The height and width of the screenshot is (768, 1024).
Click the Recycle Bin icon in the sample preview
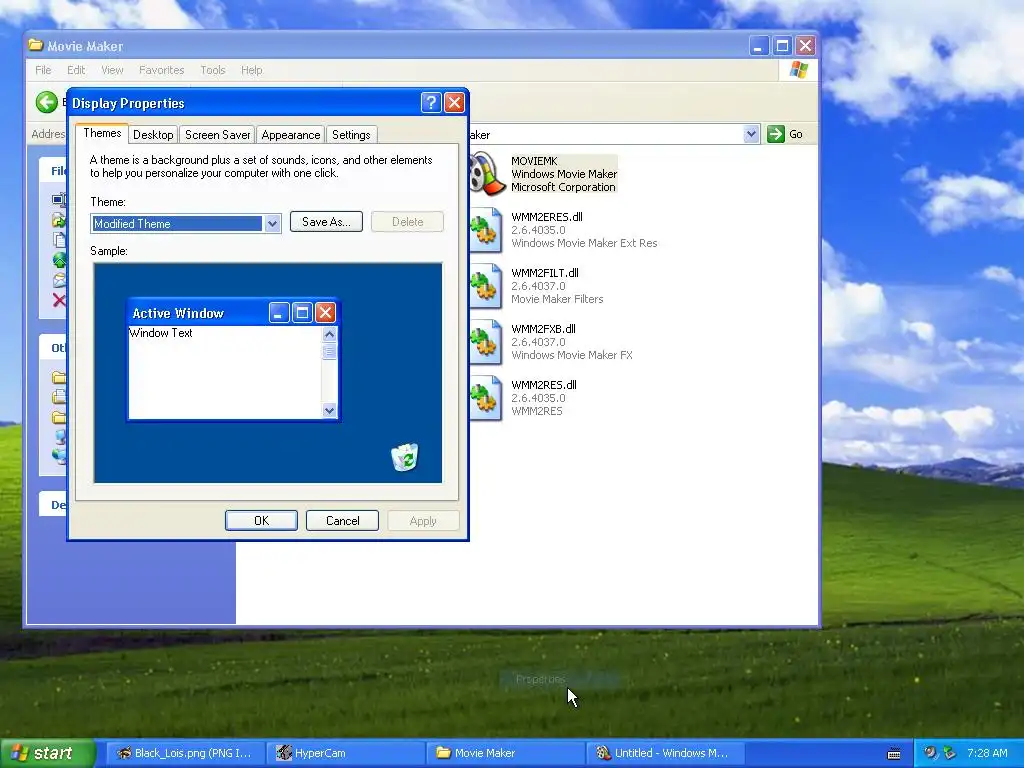coord(405,457)
